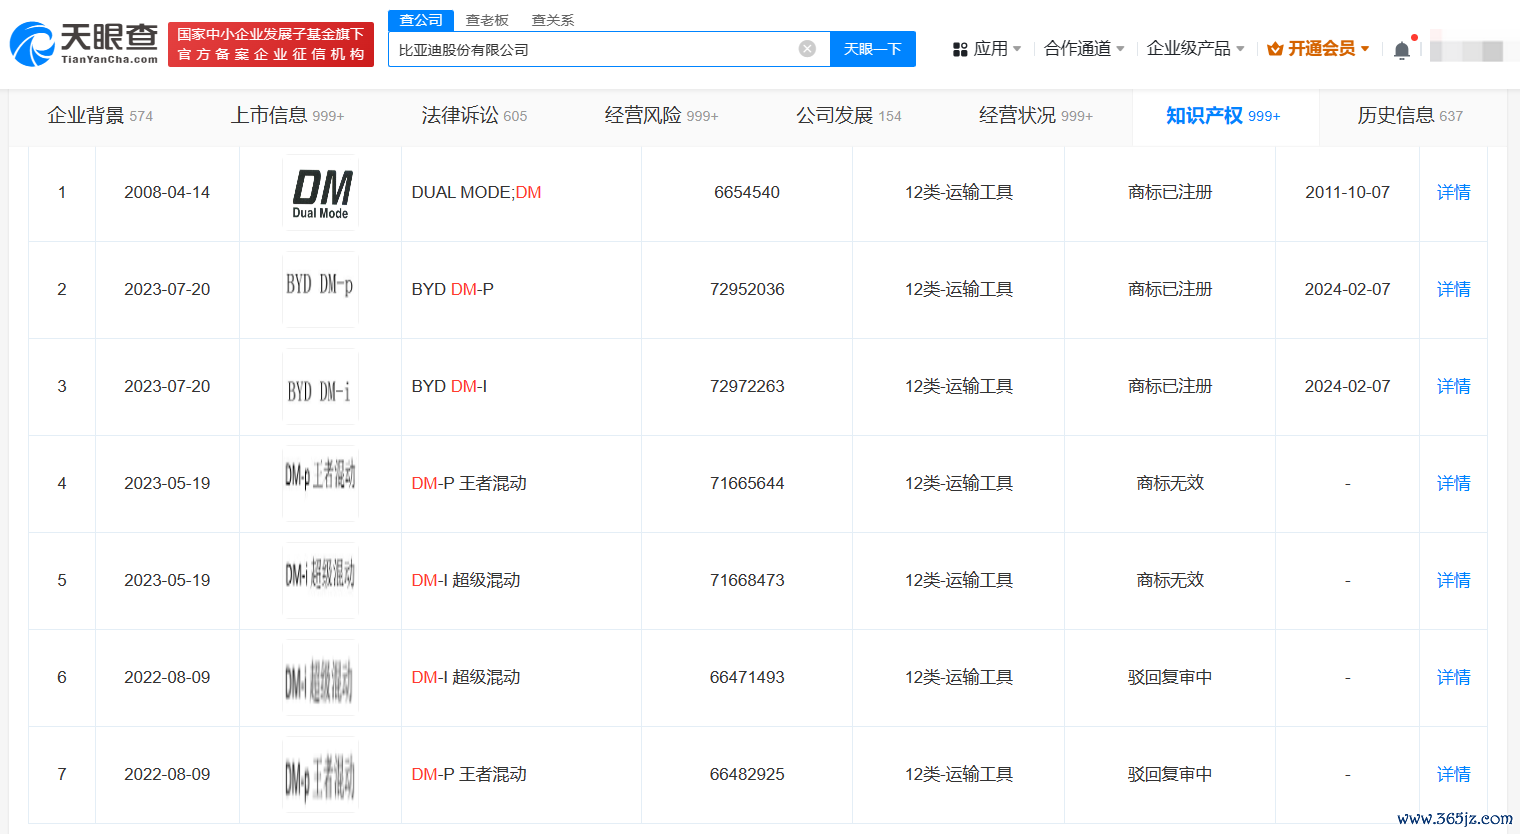Click the TianYanCha logo
Image resolution: width=1520 pixels, height=834 pixels.
click(x=84, y=44)
